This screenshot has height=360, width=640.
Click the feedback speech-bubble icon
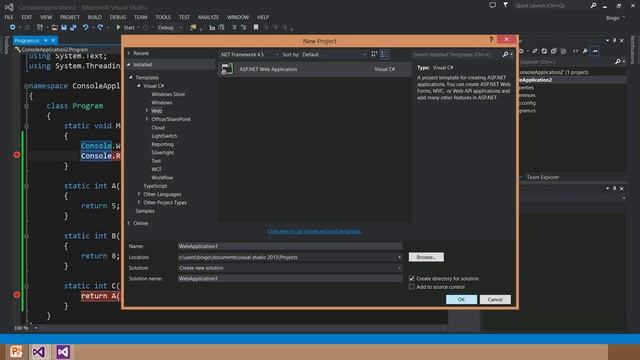point(493,5)
